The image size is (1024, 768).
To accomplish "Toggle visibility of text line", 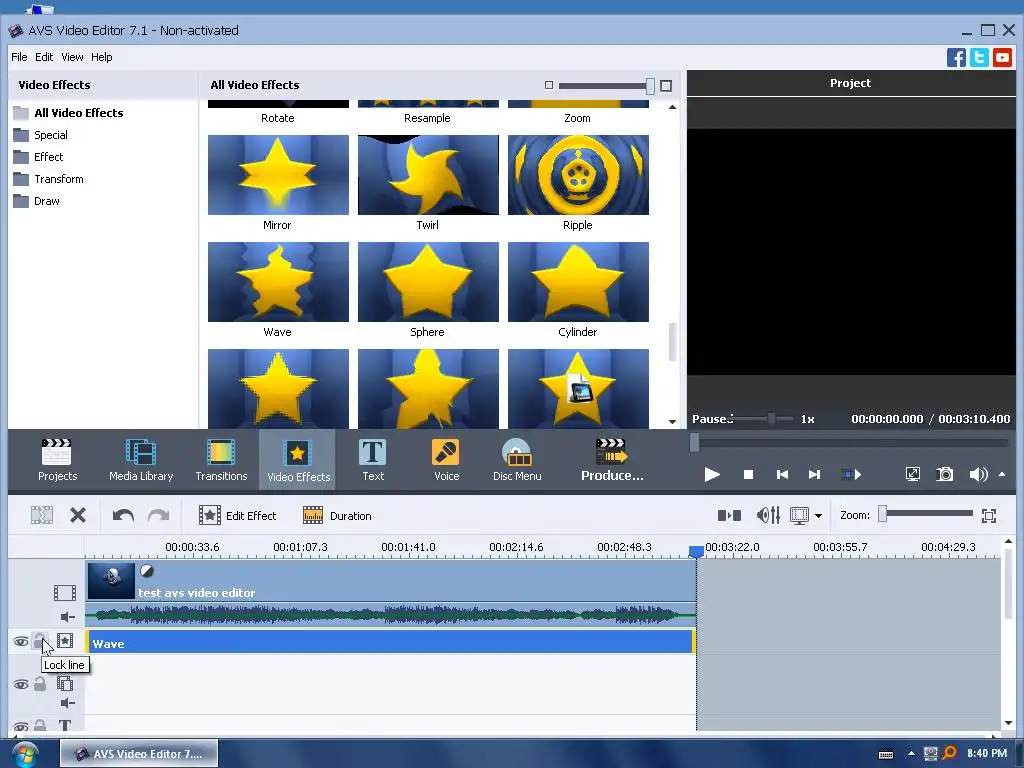I will pos(21,726).
